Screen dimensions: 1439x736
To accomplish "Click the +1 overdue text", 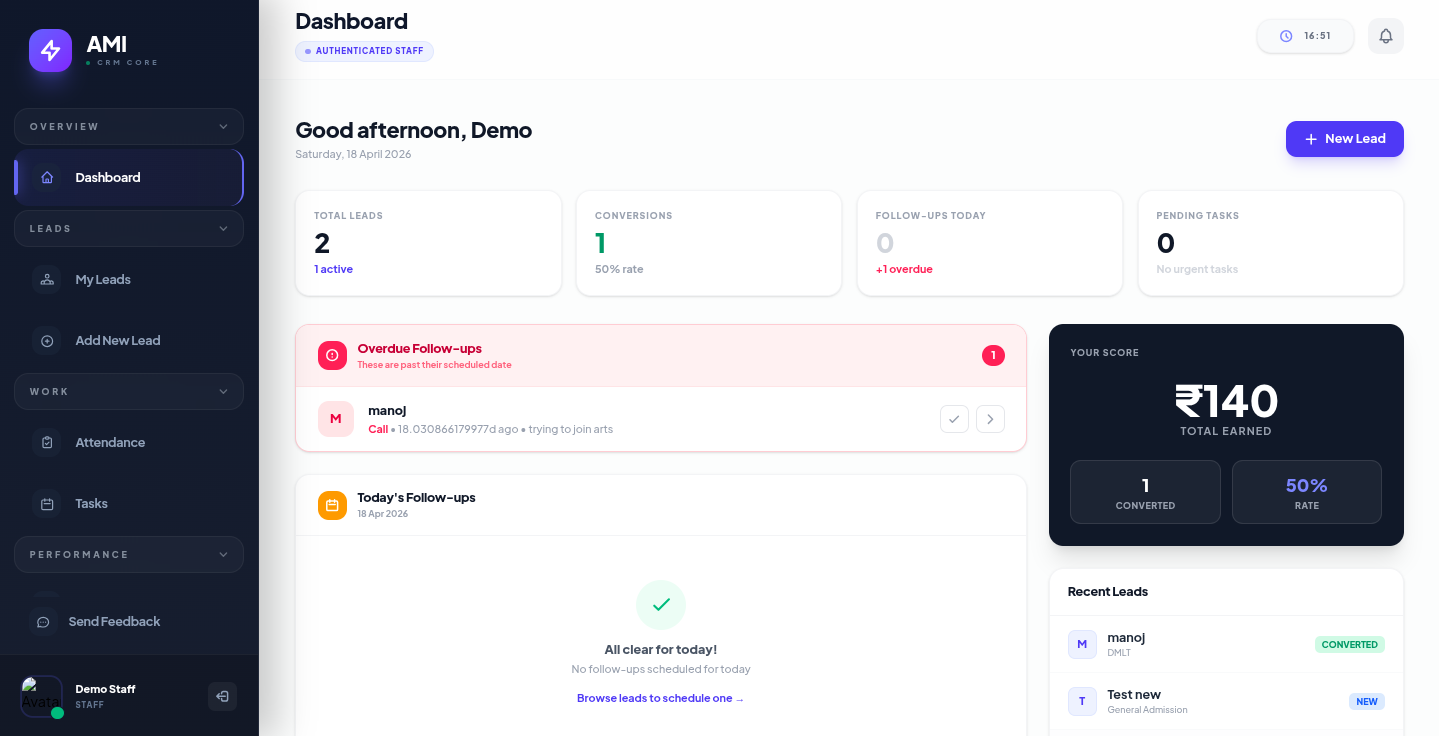I will [x=904, y=269].
